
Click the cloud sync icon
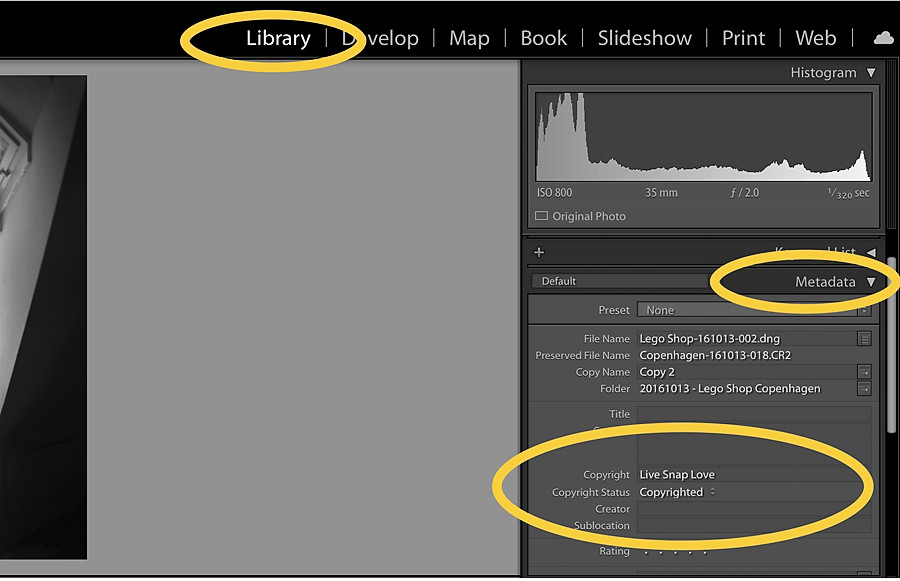click(883, 38)
